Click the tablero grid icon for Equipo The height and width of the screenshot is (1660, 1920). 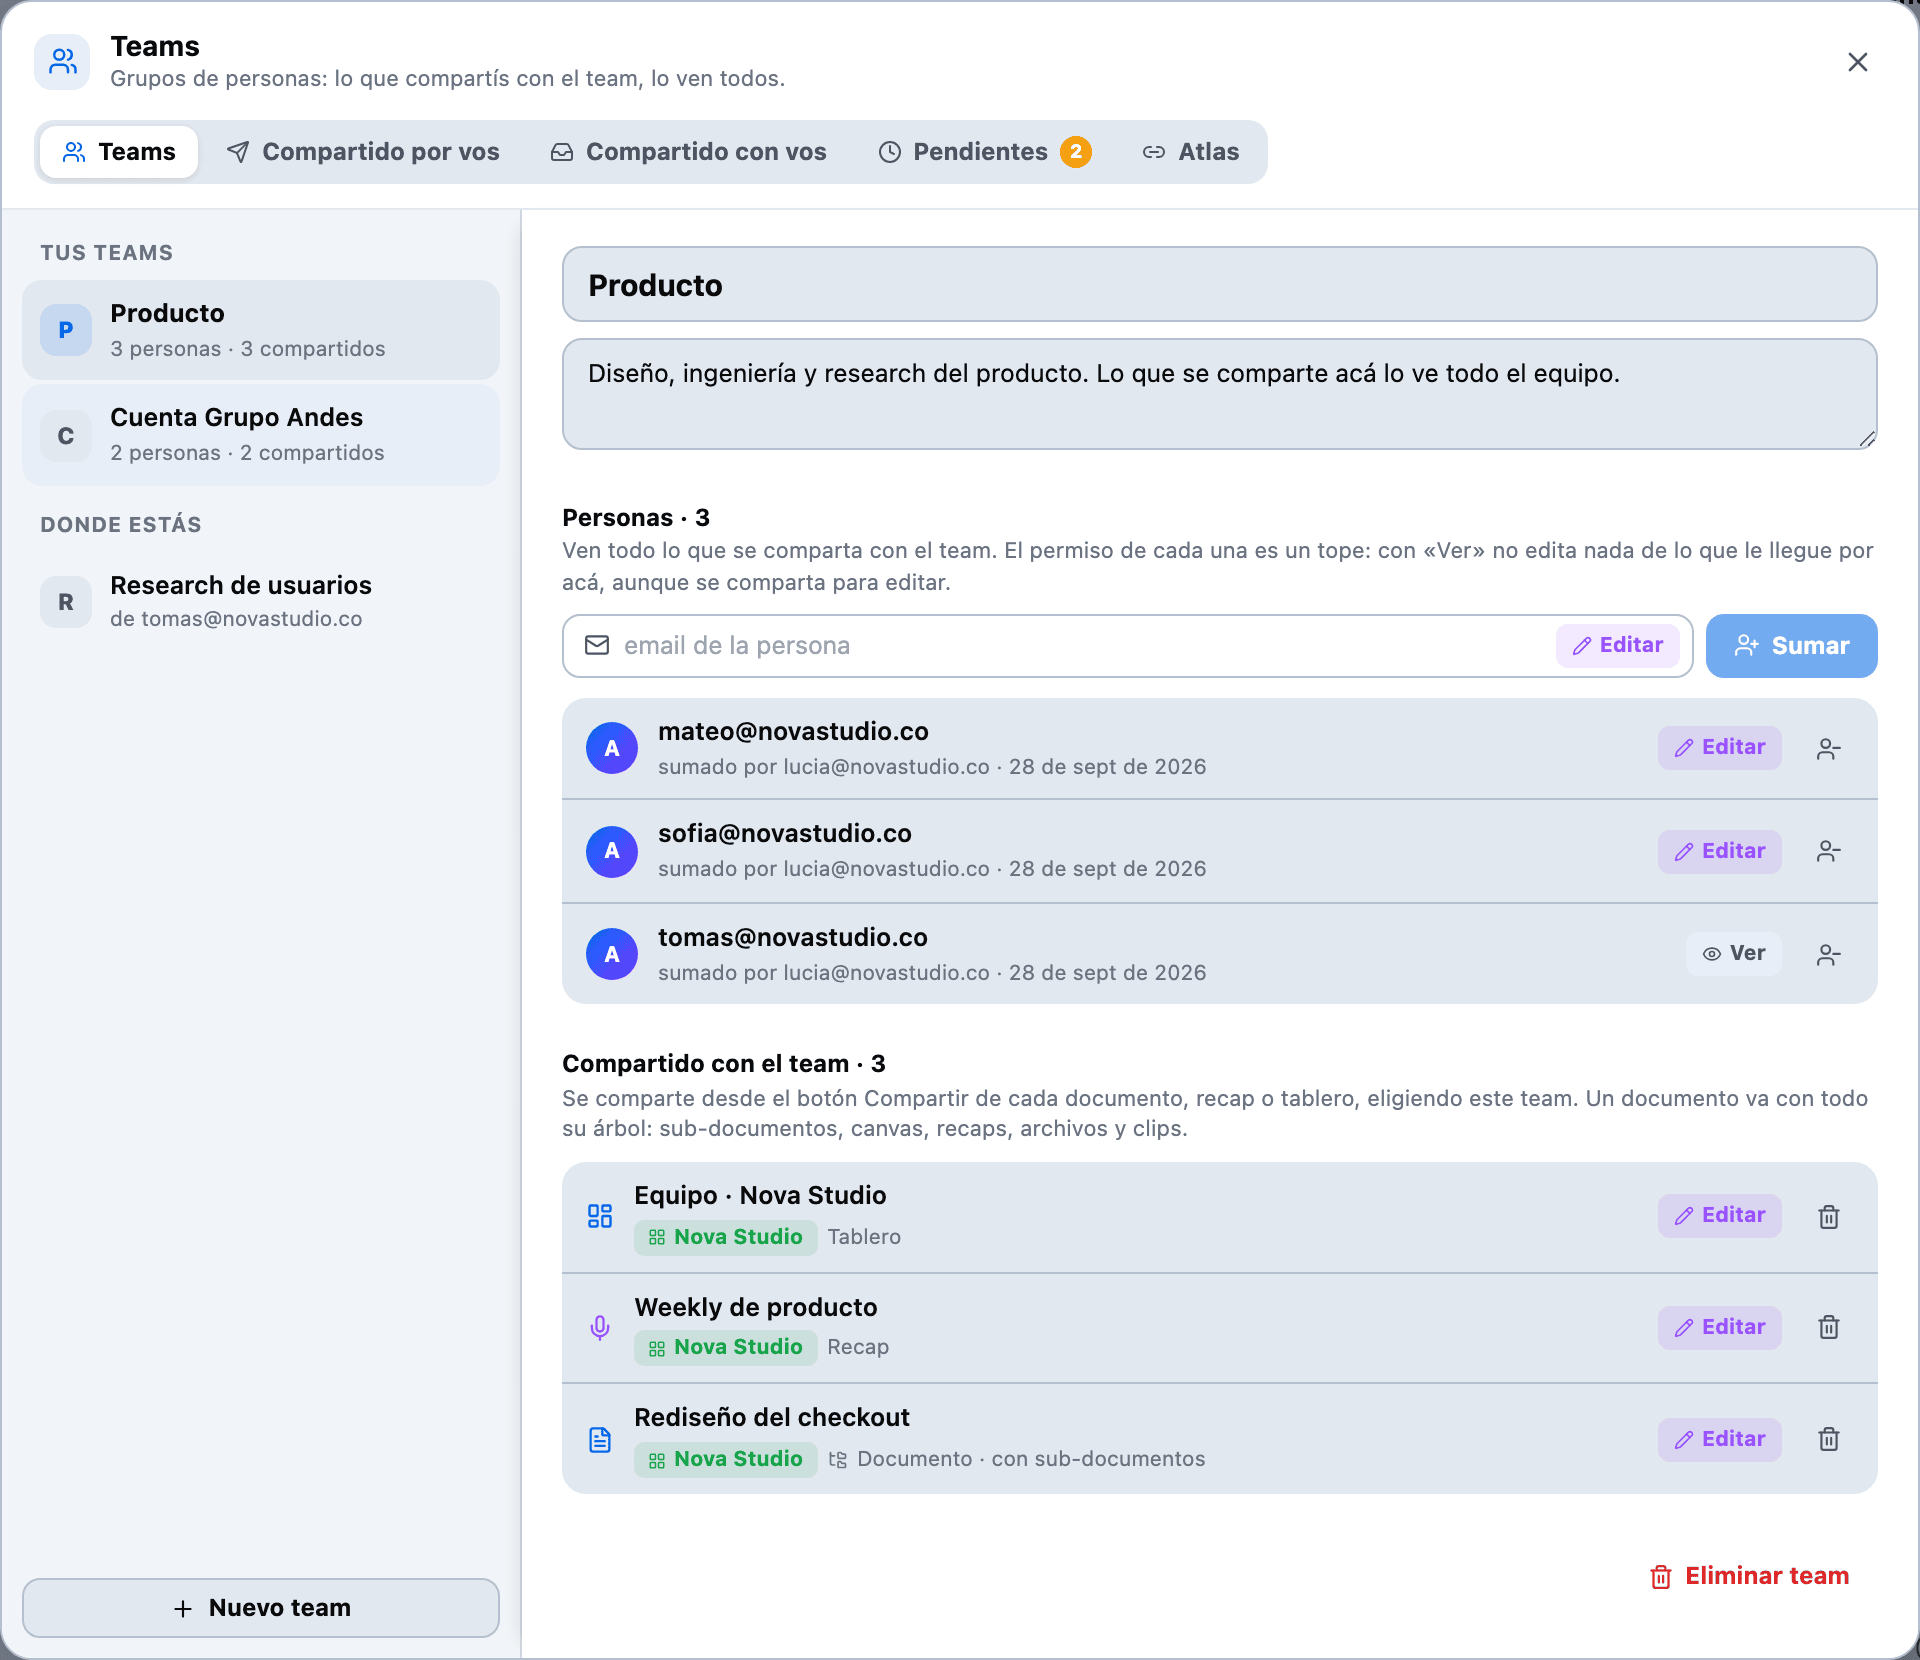point(600,1216)
